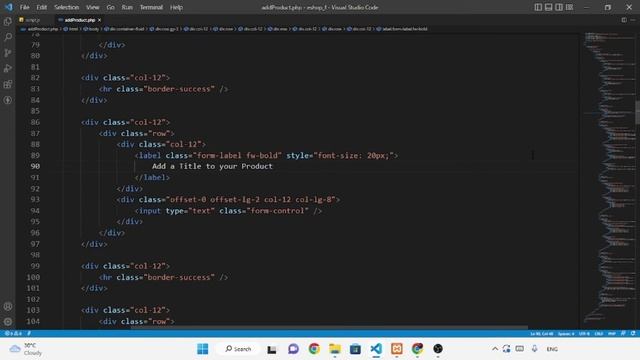The width and height of the screenshot is (640, 360).
Task: Open the Terminal menu
Action: 151,7
